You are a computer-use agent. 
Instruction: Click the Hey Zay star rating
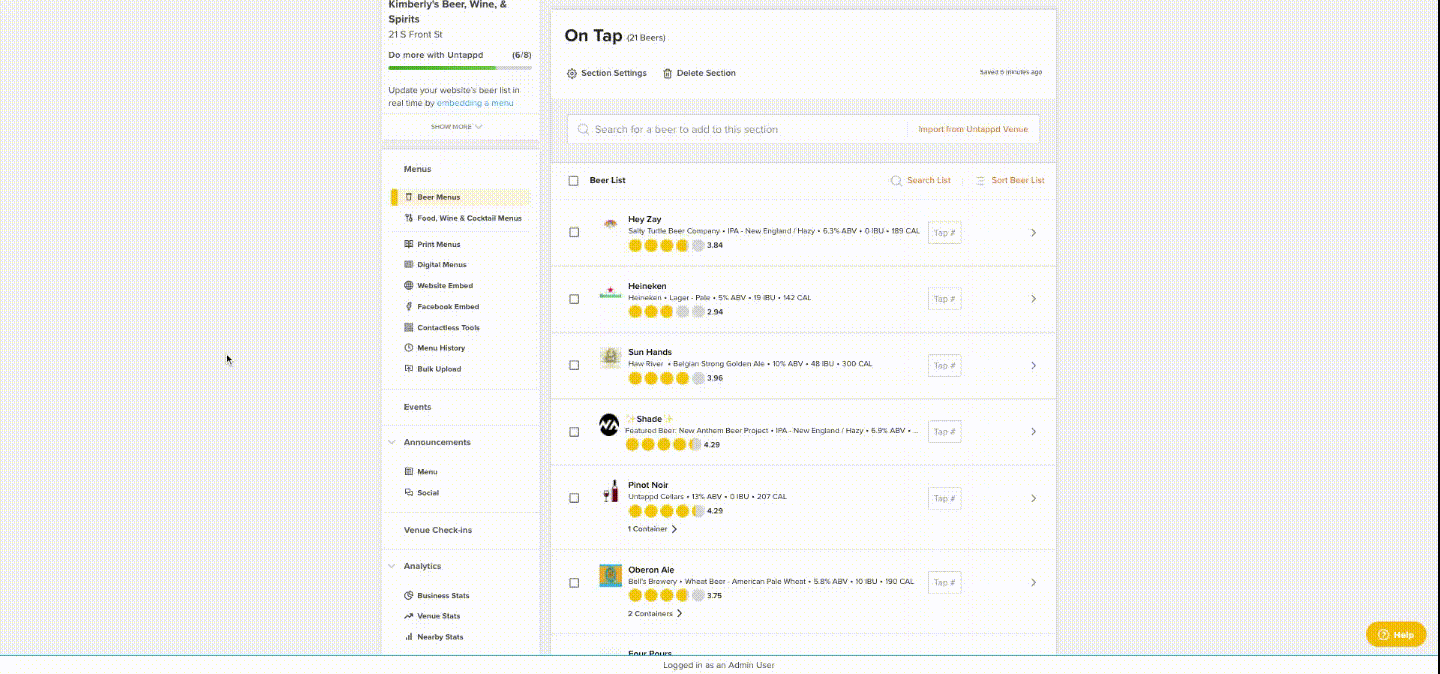point(666,245)
